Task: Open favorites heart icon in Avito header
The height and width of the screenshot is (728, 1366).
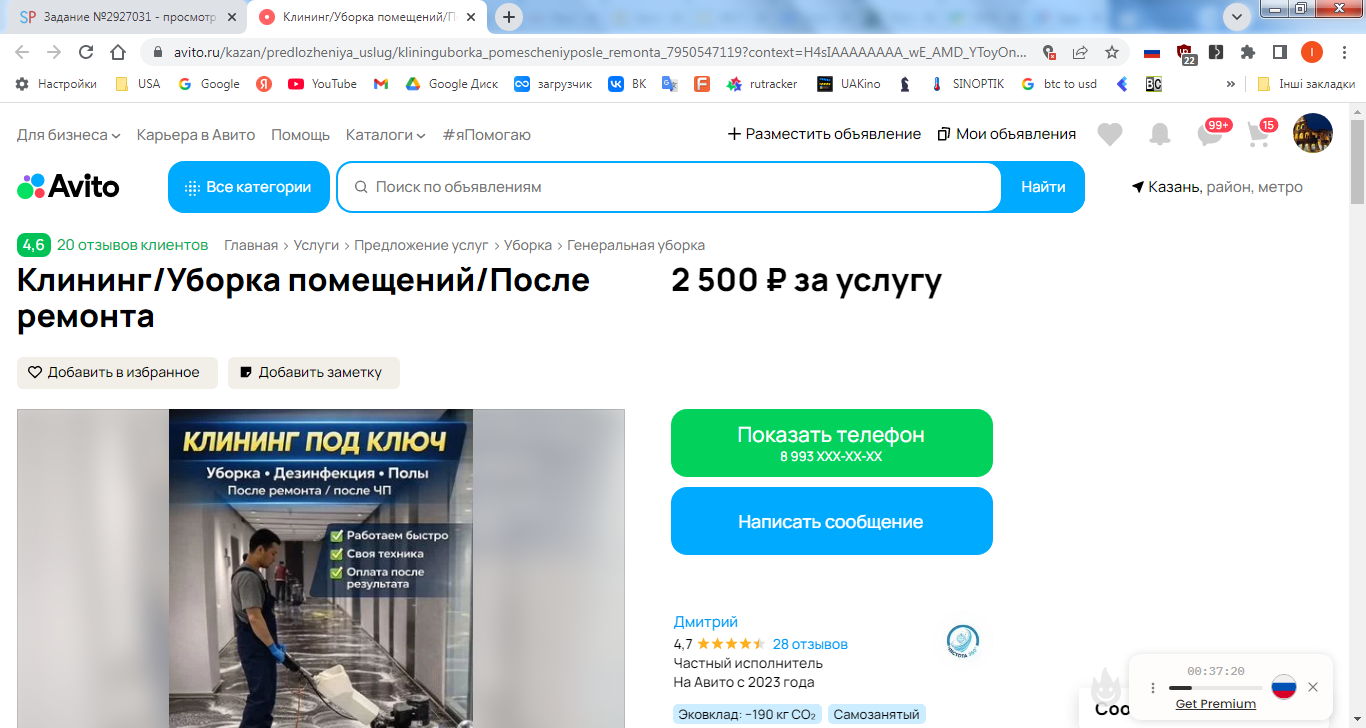Action: click(x=1109, y=134)
